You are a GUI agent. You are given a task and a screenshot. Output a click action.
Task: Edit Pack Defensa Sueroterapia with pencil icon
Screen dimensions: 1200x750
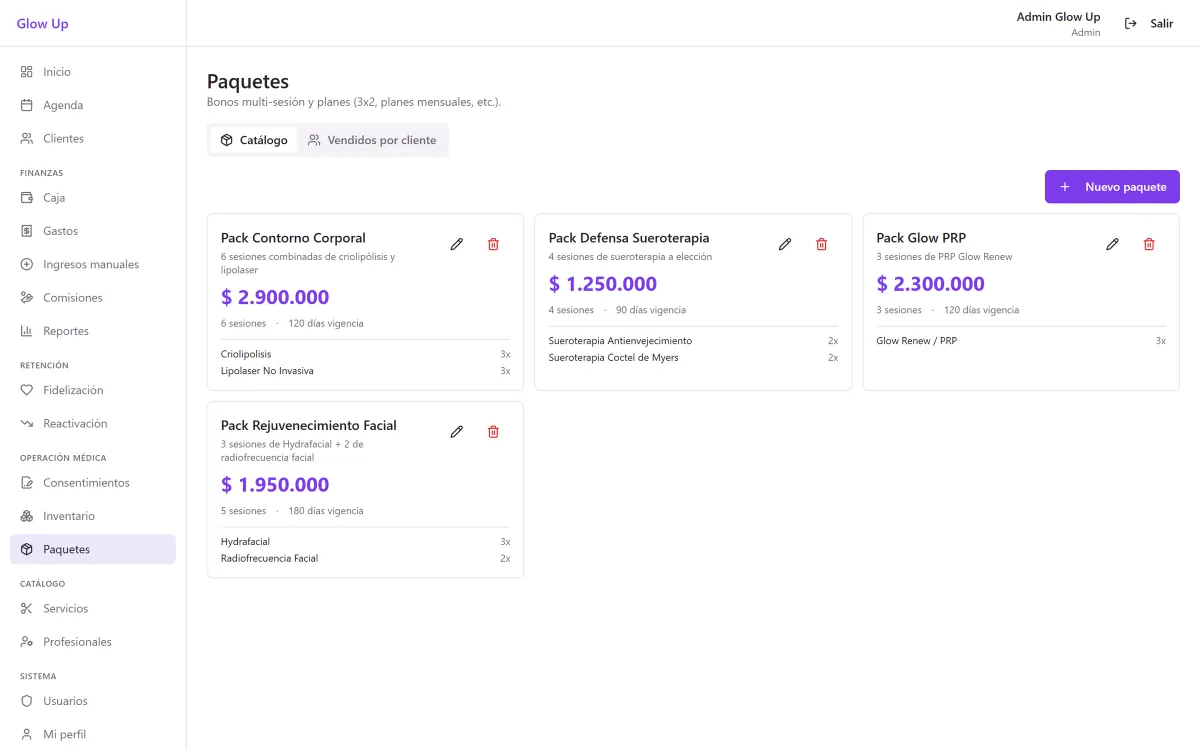click(785, 244)
